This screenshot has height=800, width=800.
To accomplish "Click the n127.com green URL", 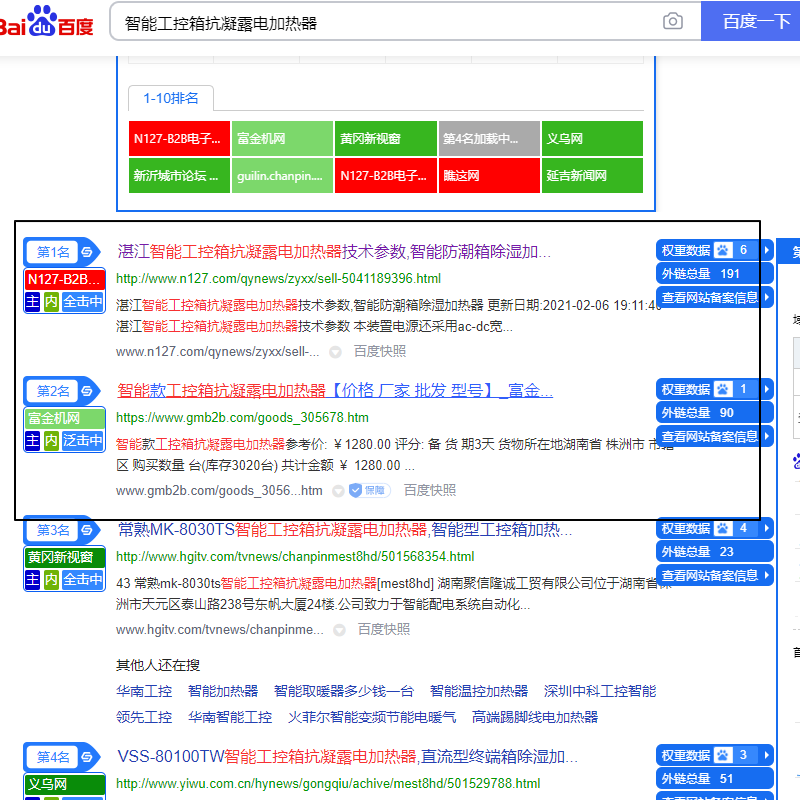I will 279,279.
